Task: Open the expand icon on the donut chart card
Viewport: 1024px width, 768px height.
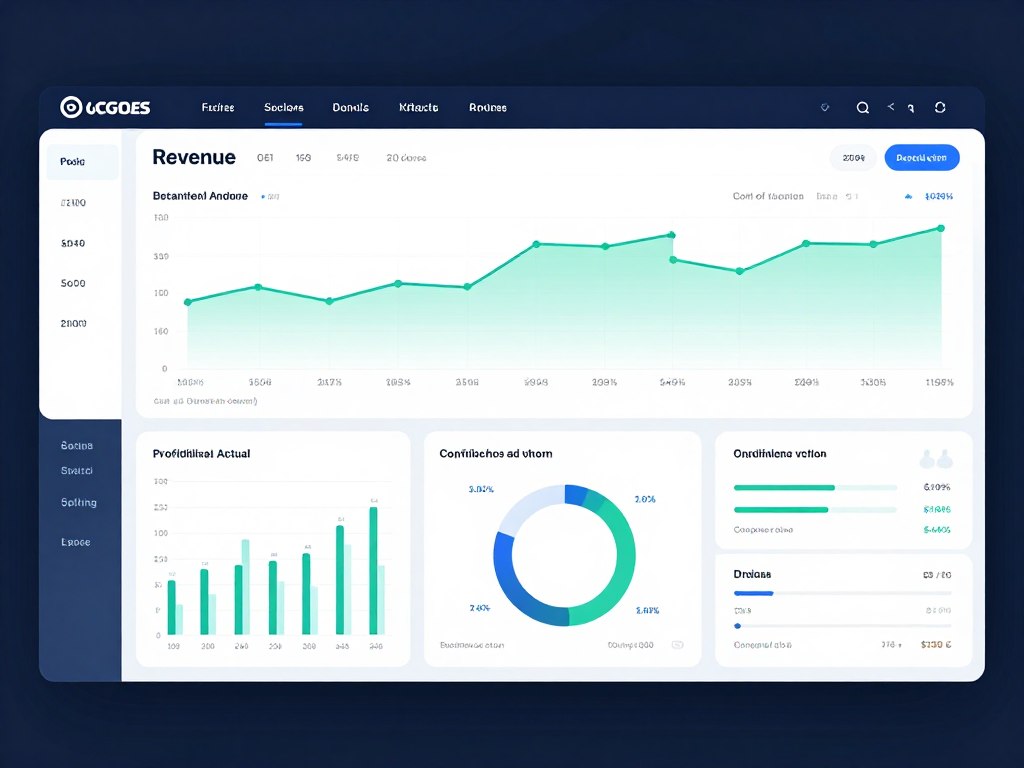Action: pyautogui.click(x=679, y=645)
